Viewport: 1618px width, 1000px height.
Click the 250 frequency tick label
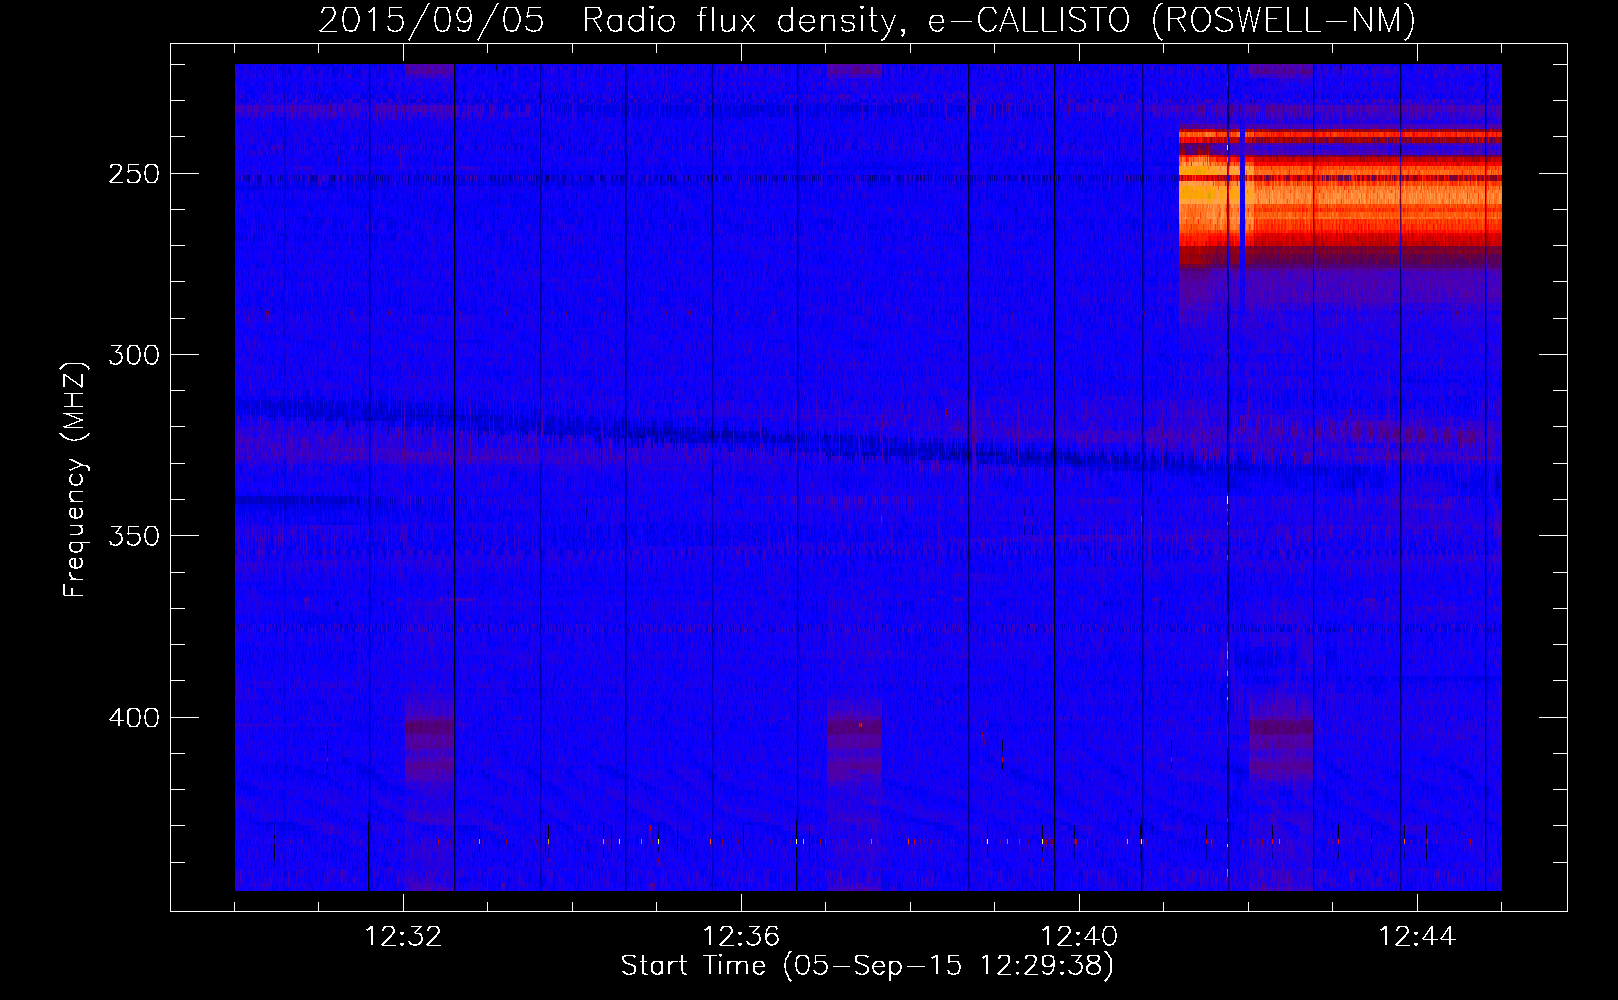point(132,174)
